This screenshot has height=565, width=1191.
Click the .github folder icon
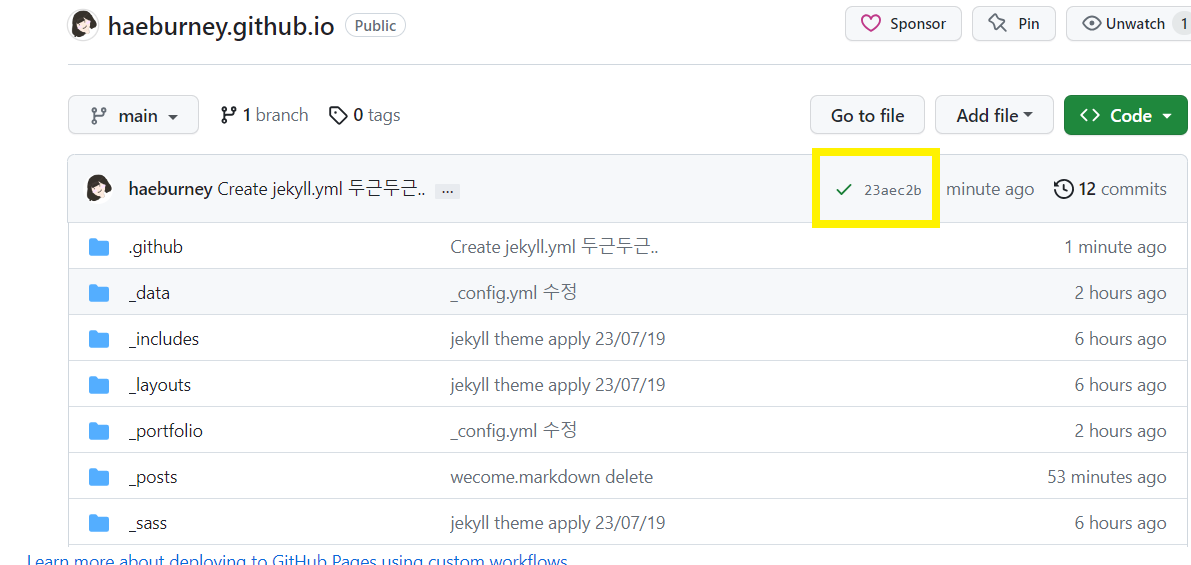pyautogui.click(x=99, y=248)
